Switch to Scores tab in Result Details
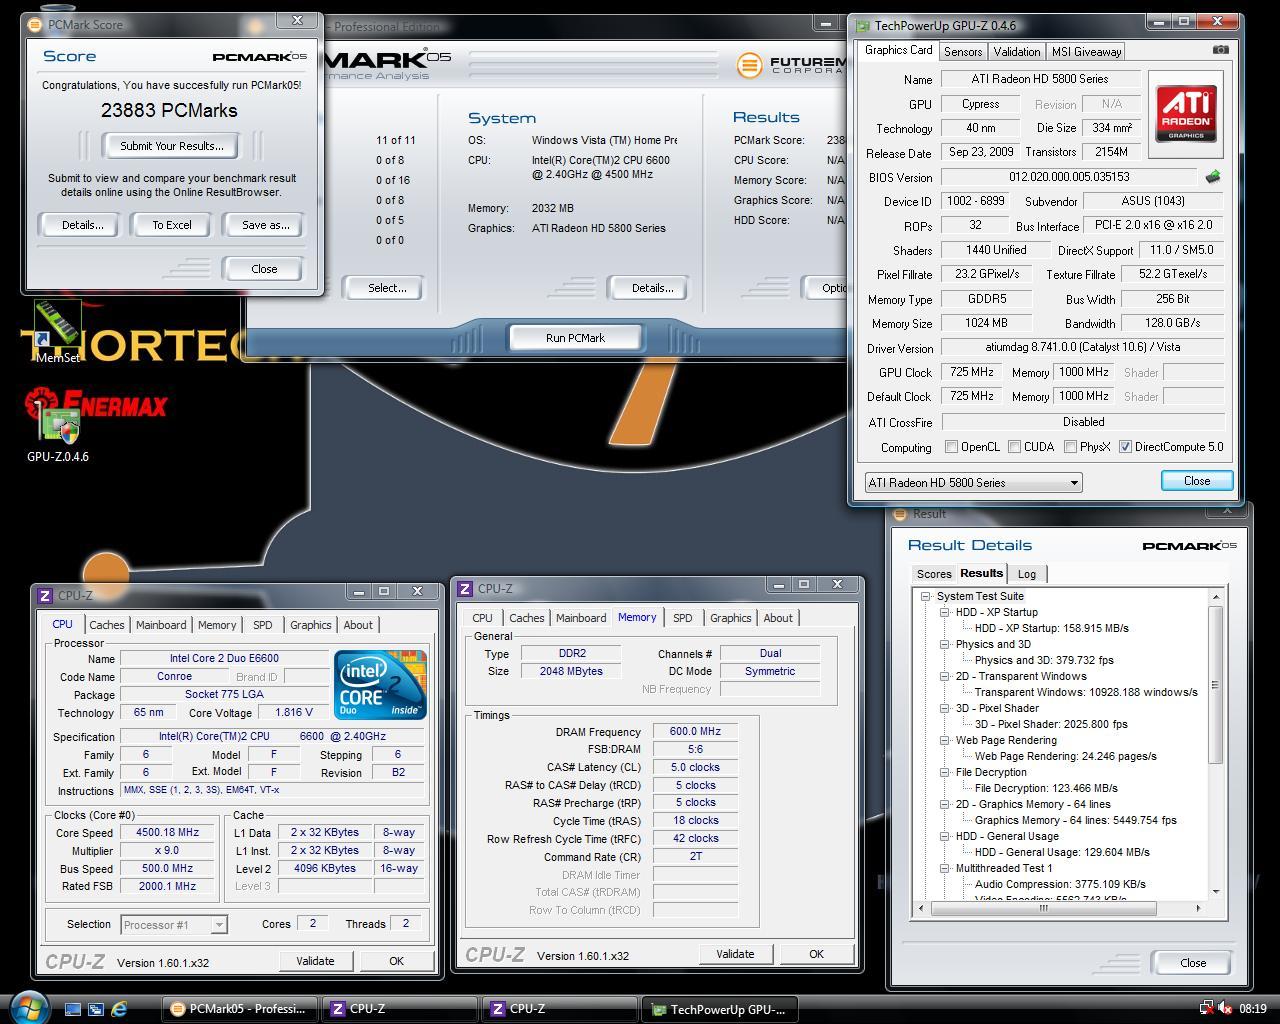Image resolution: width=1280 pixels, height=1024 pixels. click(934, 574)
